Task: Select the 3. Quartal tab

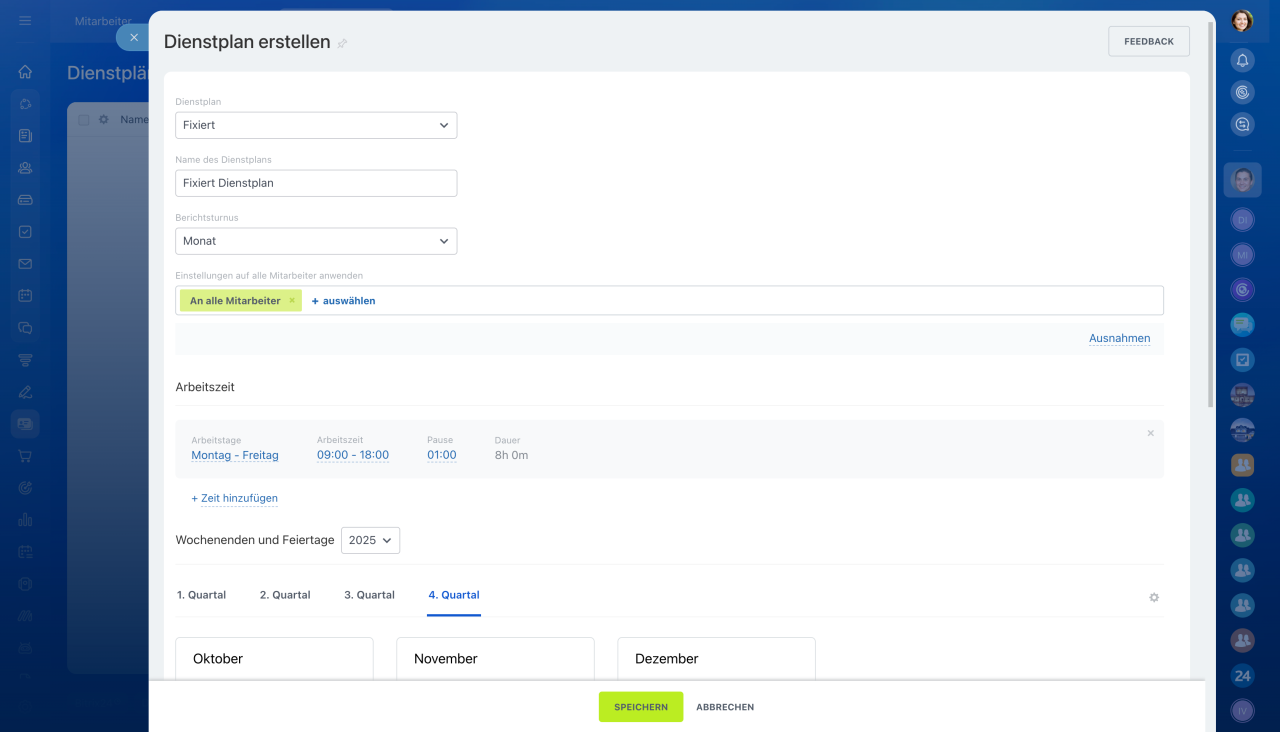Action: pyautogui.click(x=369, y=595)
